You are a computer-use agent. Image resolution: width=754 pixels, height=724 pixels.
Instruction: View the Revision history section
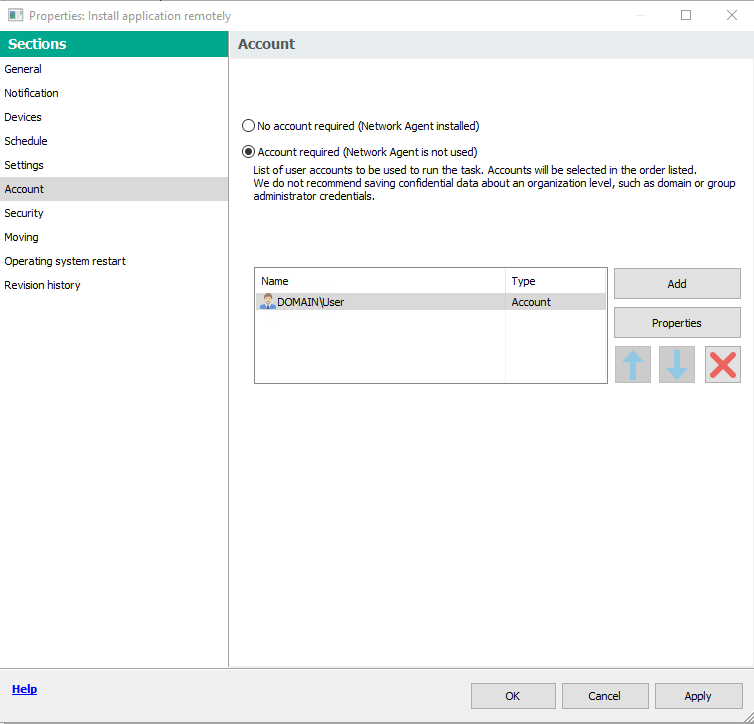[x=114, y=285]
